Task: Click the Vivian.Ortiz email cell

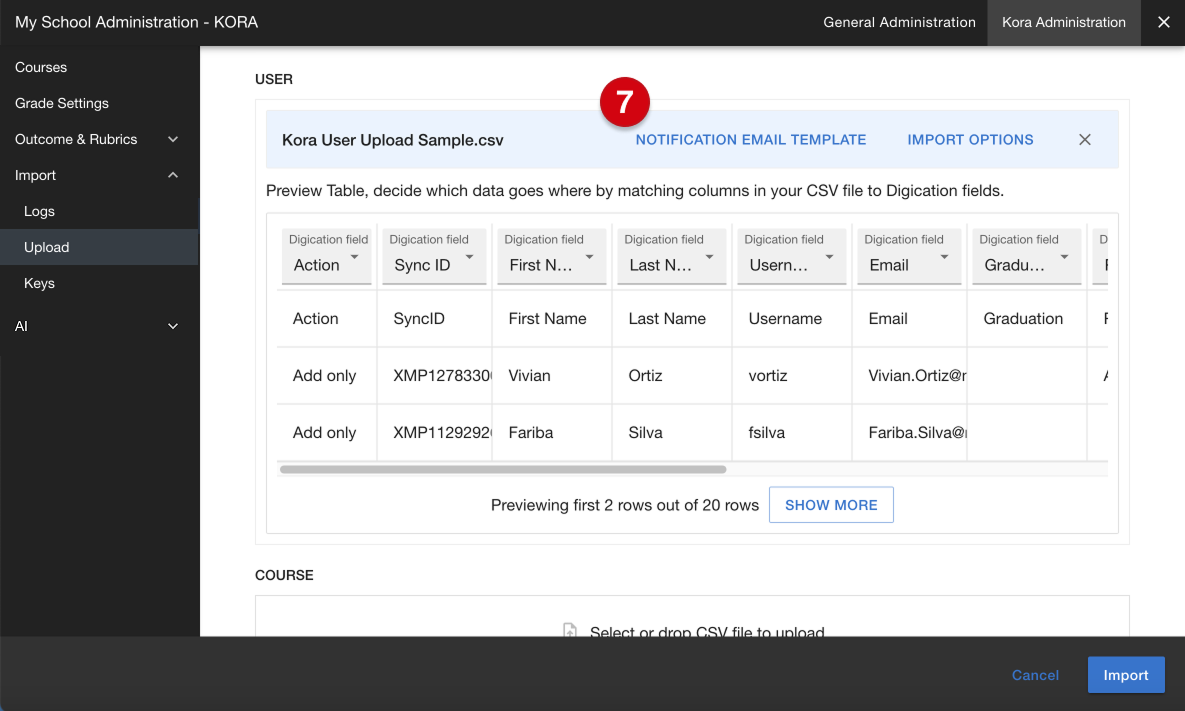Action: coord(910,376)
